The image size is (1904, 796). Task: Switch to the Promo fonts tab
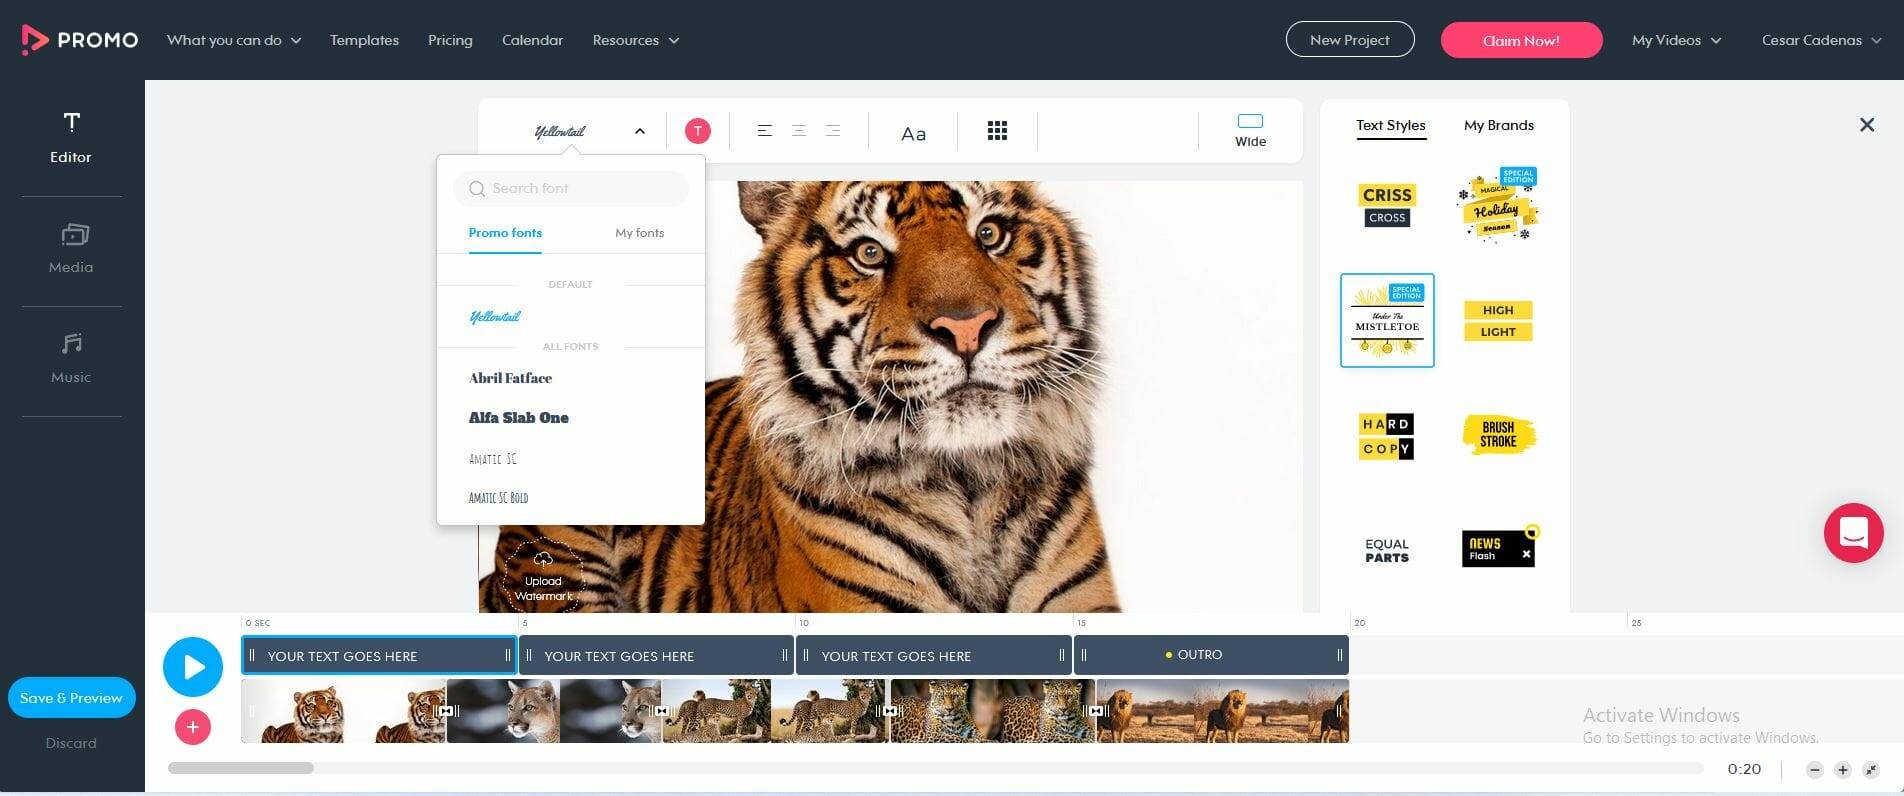(505, 233)
